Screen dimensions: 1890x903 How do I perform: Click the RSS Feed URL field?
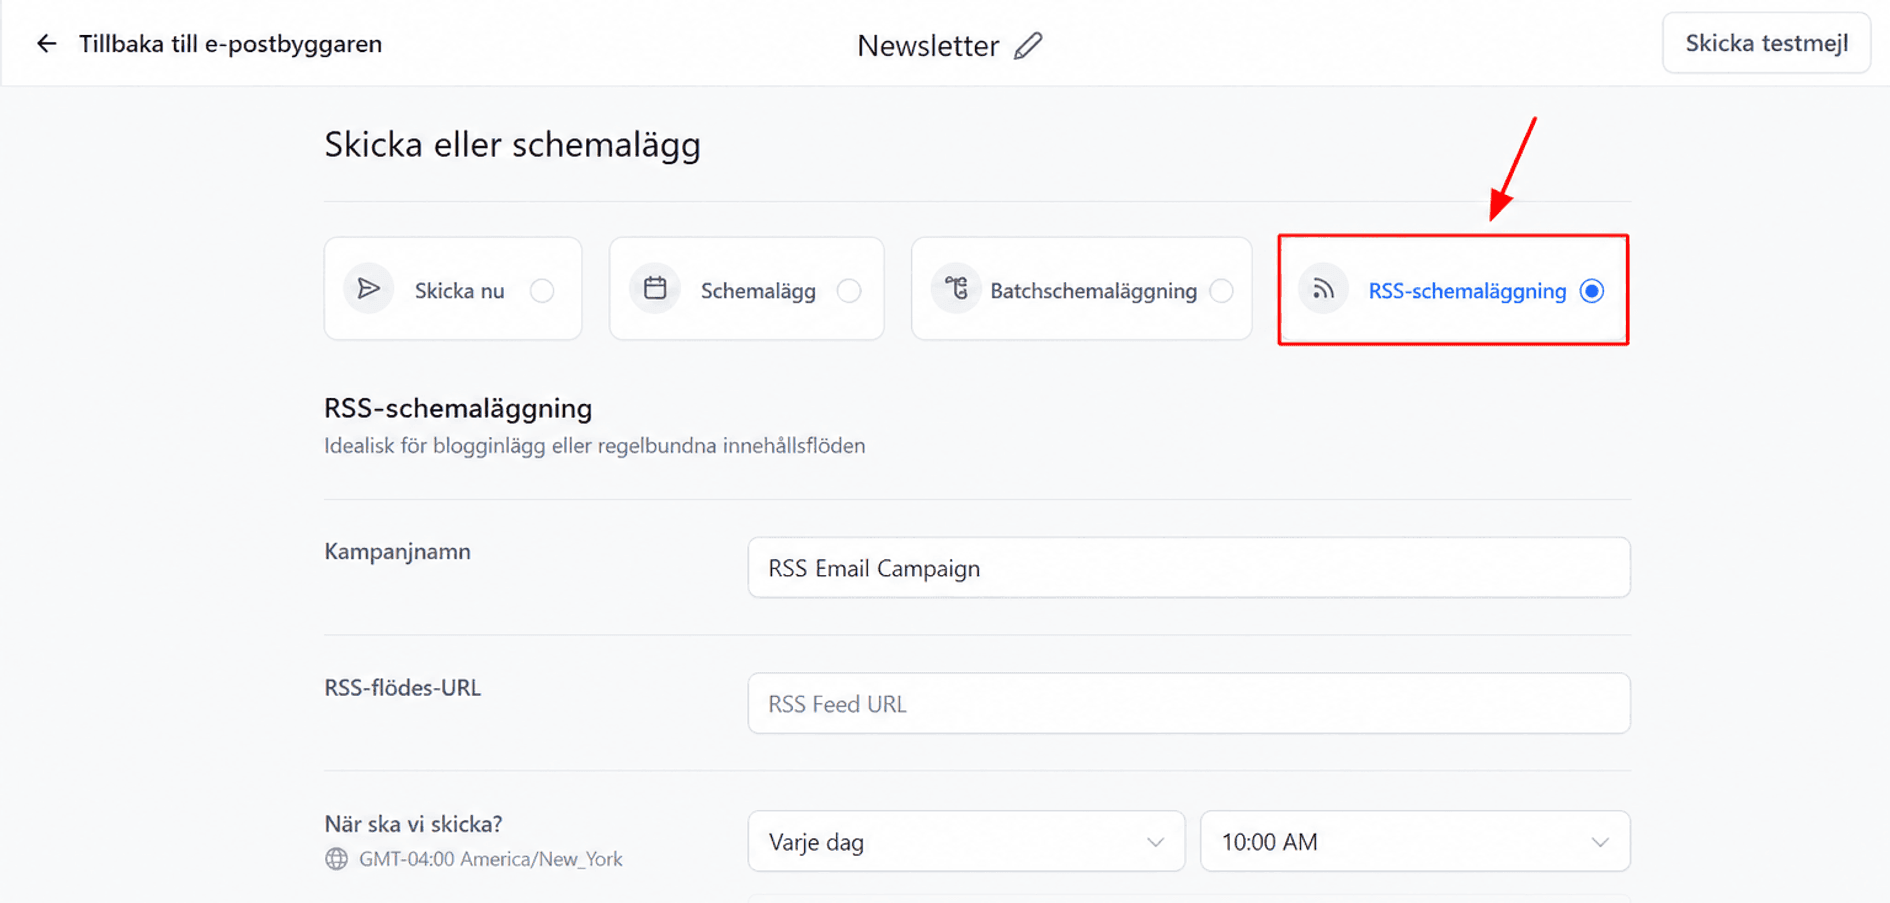pyautogui.click(x=1189, y=703)
